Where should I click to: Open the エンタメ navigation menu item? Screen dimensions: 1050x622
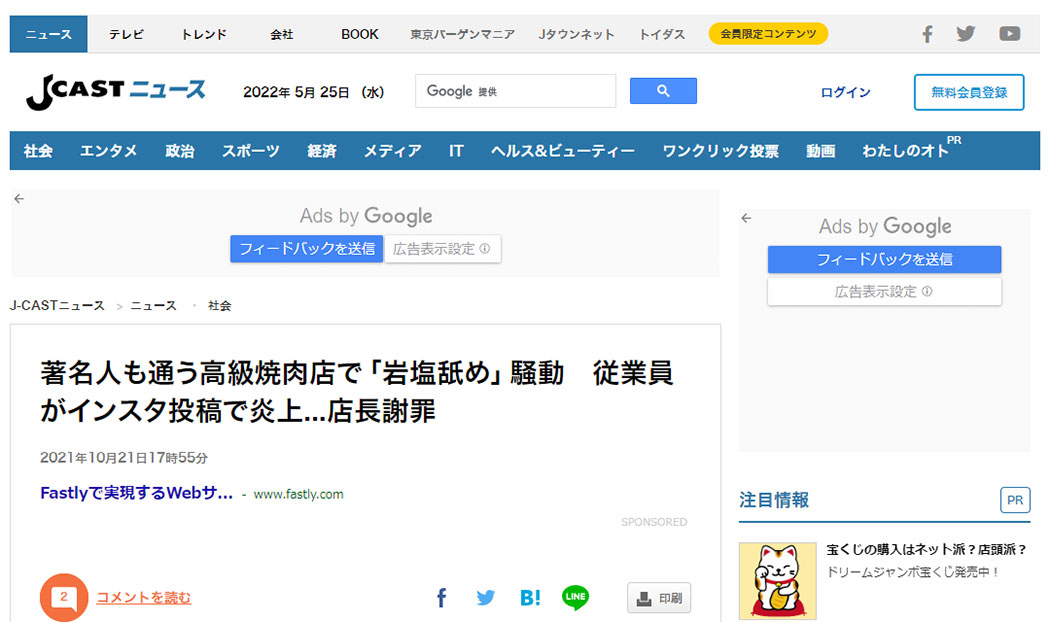coord(109,151)
